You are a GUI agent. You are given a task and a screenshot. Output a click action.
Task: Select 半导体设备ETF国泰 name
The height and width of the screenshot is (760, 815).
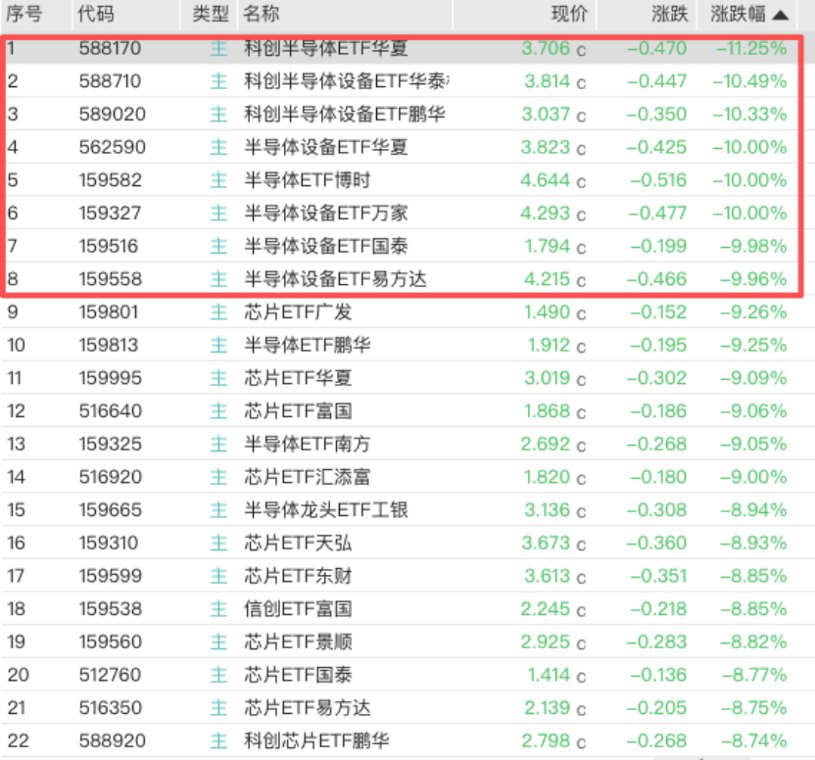[x=326, y=246]
